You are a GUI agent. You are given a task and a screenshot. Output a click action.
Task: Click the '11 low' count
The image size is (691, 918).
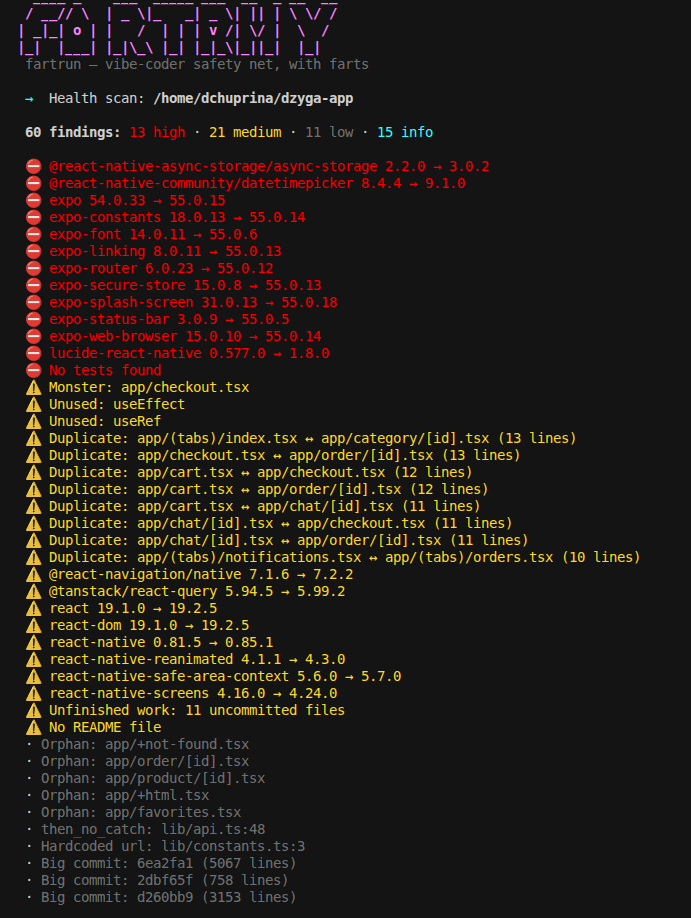pyautogui.click(x=329, y=132)
